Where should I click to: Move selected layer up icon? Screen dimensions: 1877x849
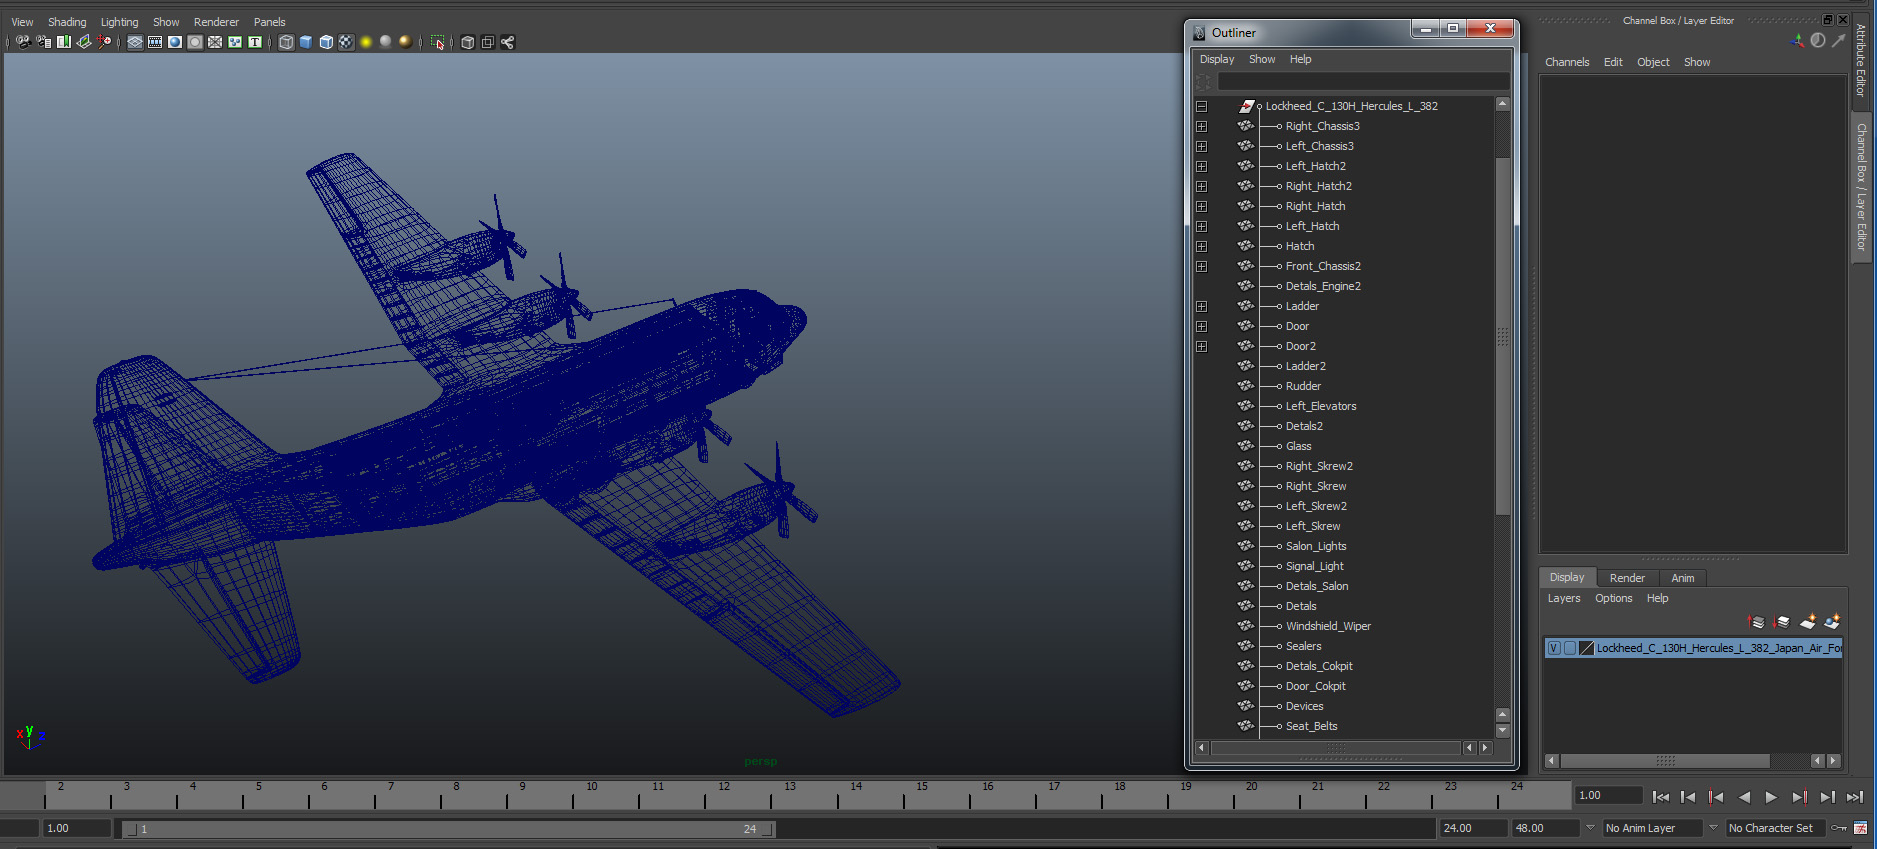pyautogui.click(x=1756, y=622)
